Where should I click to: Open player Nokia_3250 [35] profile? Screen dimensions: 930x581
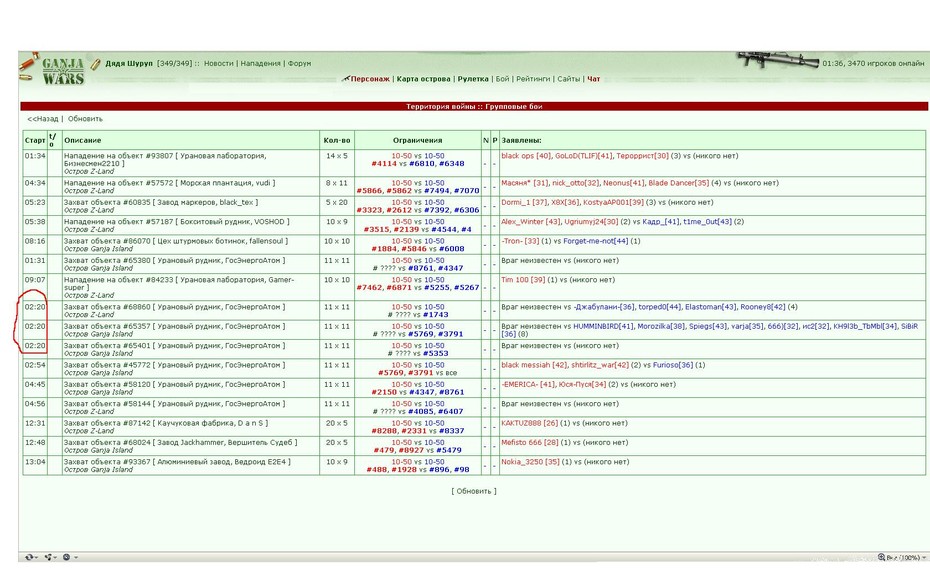[x=530, y=462]
